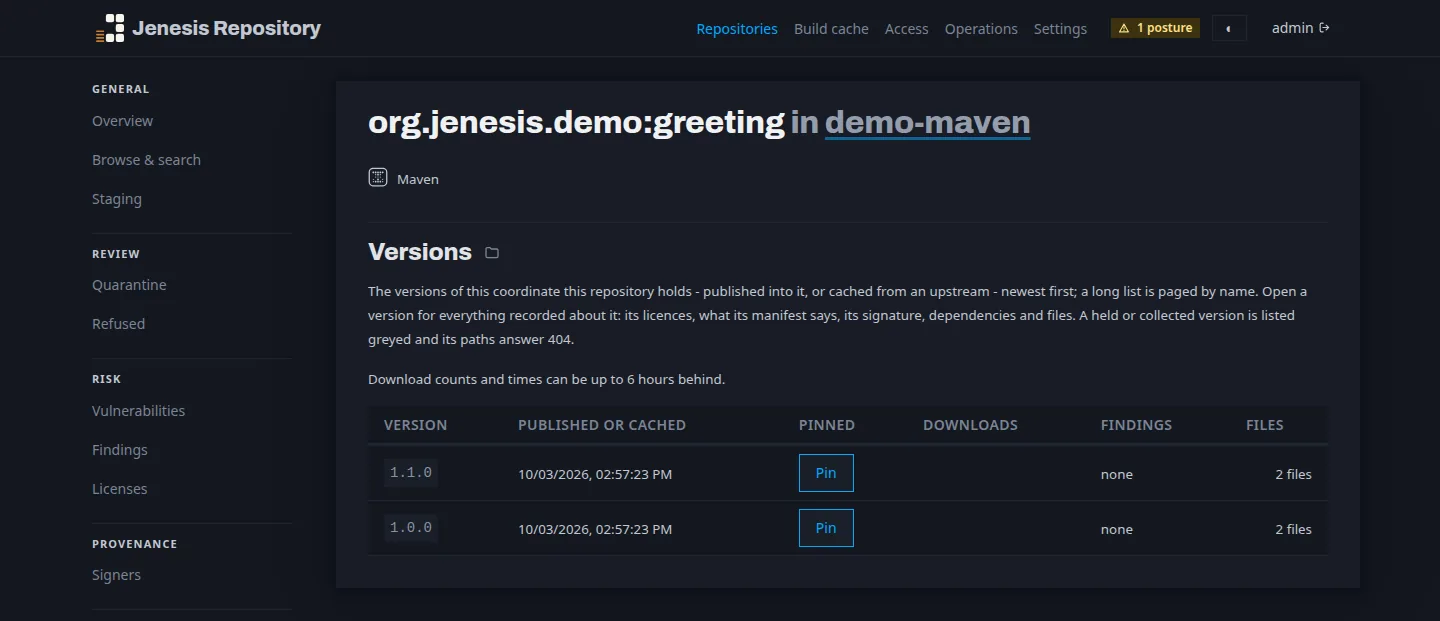Image resolution: width=1440 pixels, height=621 pixels.
Task: Click the collapse arrow button in header
Action: (x=1229, y=28)
